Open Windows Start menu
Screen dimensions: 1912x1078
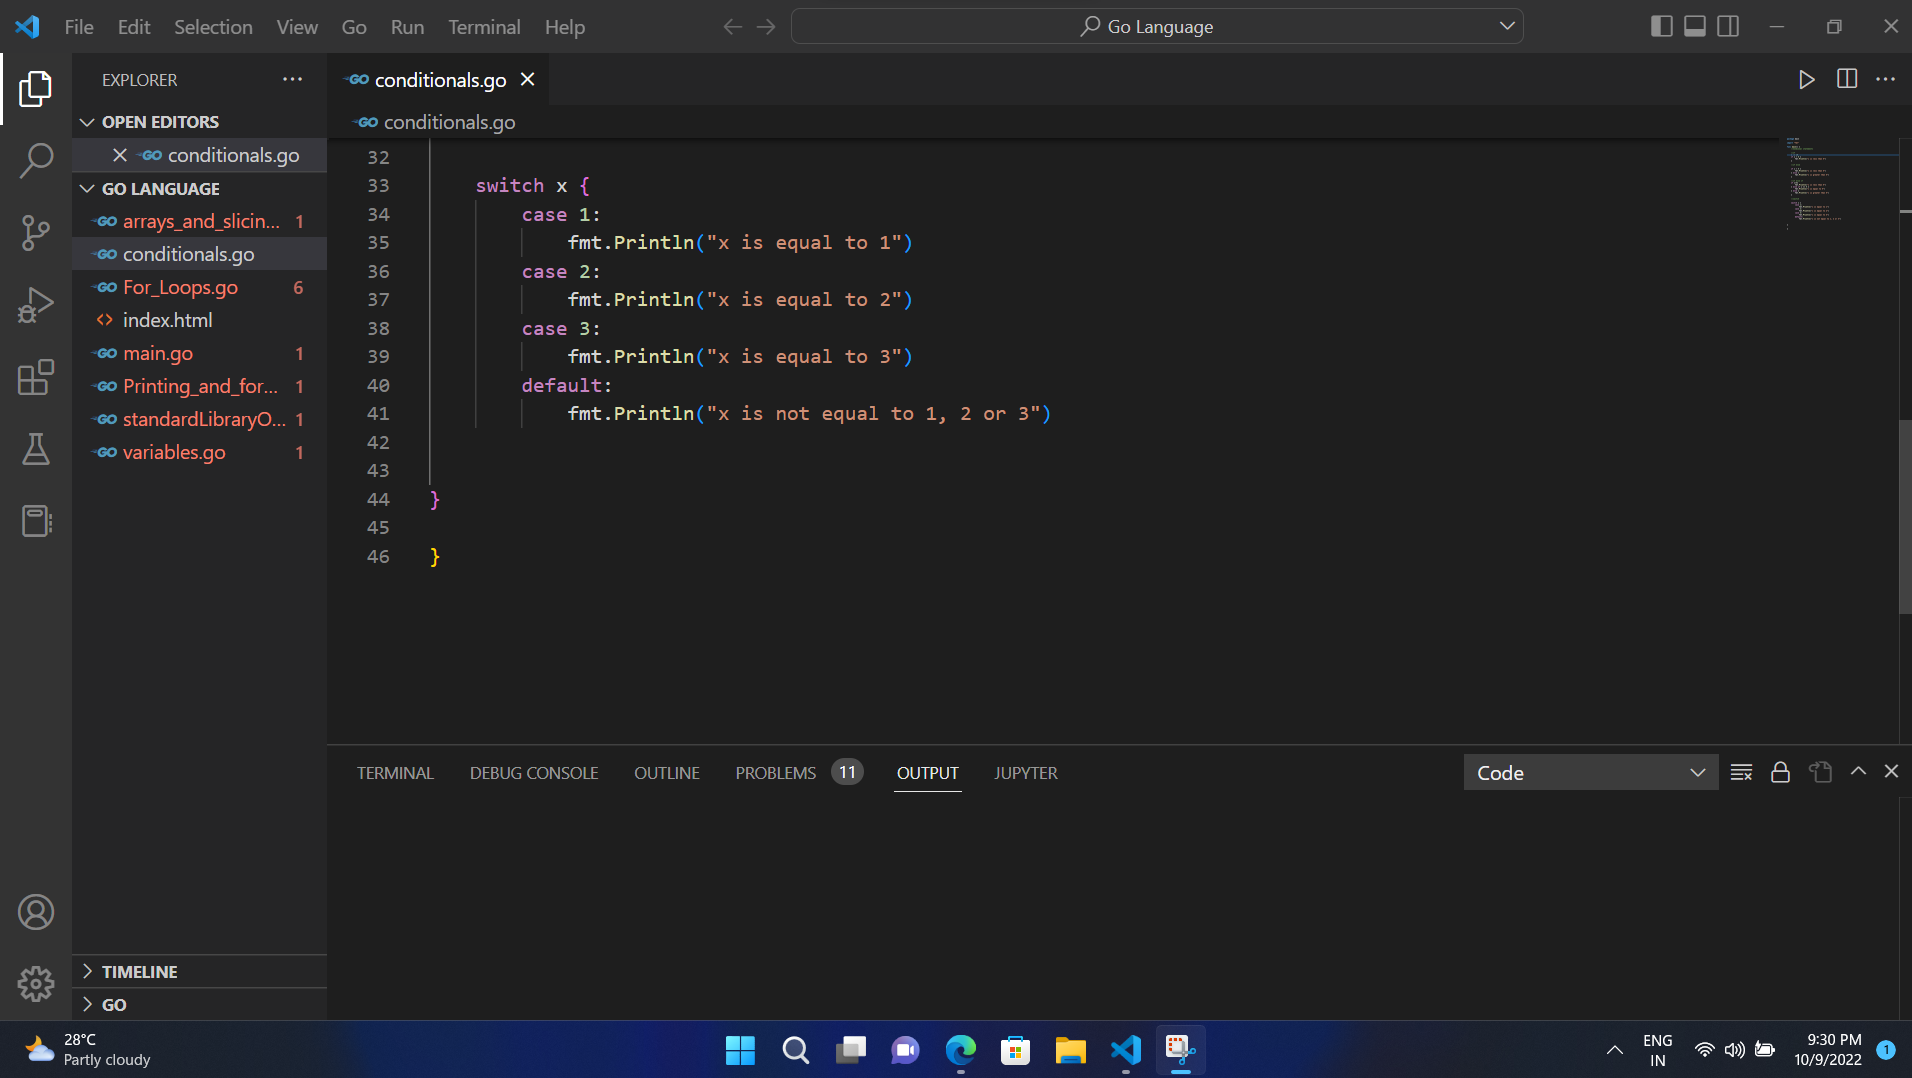740,1050
